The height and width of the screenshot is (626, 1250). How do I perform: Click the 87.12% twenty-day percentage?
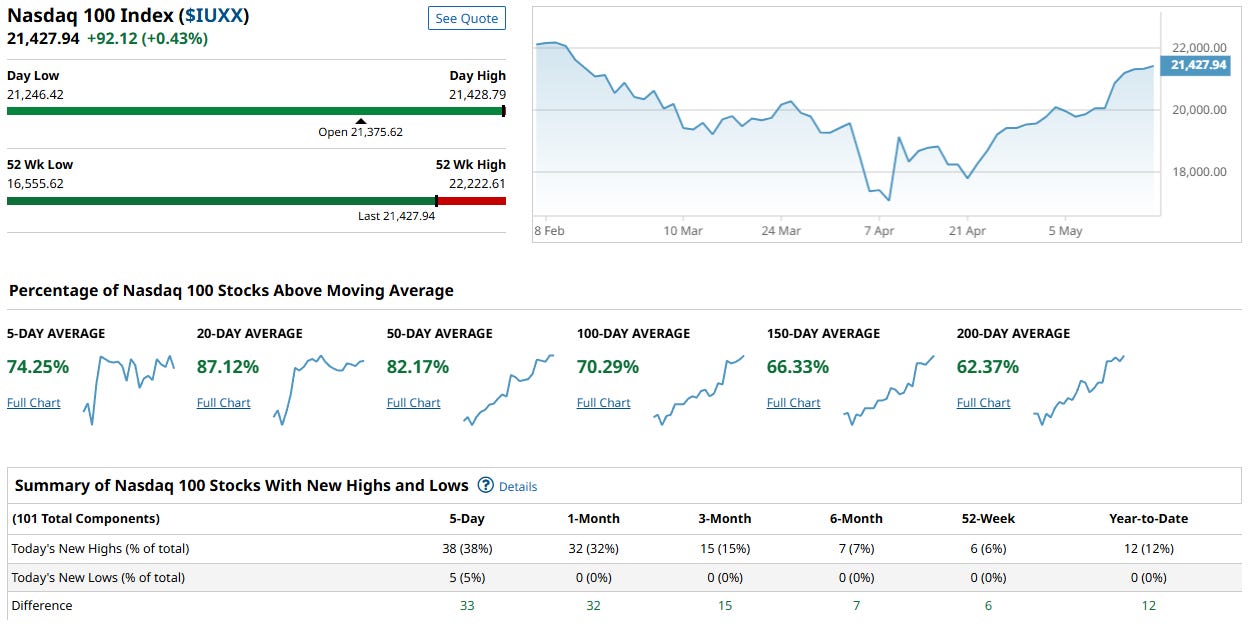(228, 367)
